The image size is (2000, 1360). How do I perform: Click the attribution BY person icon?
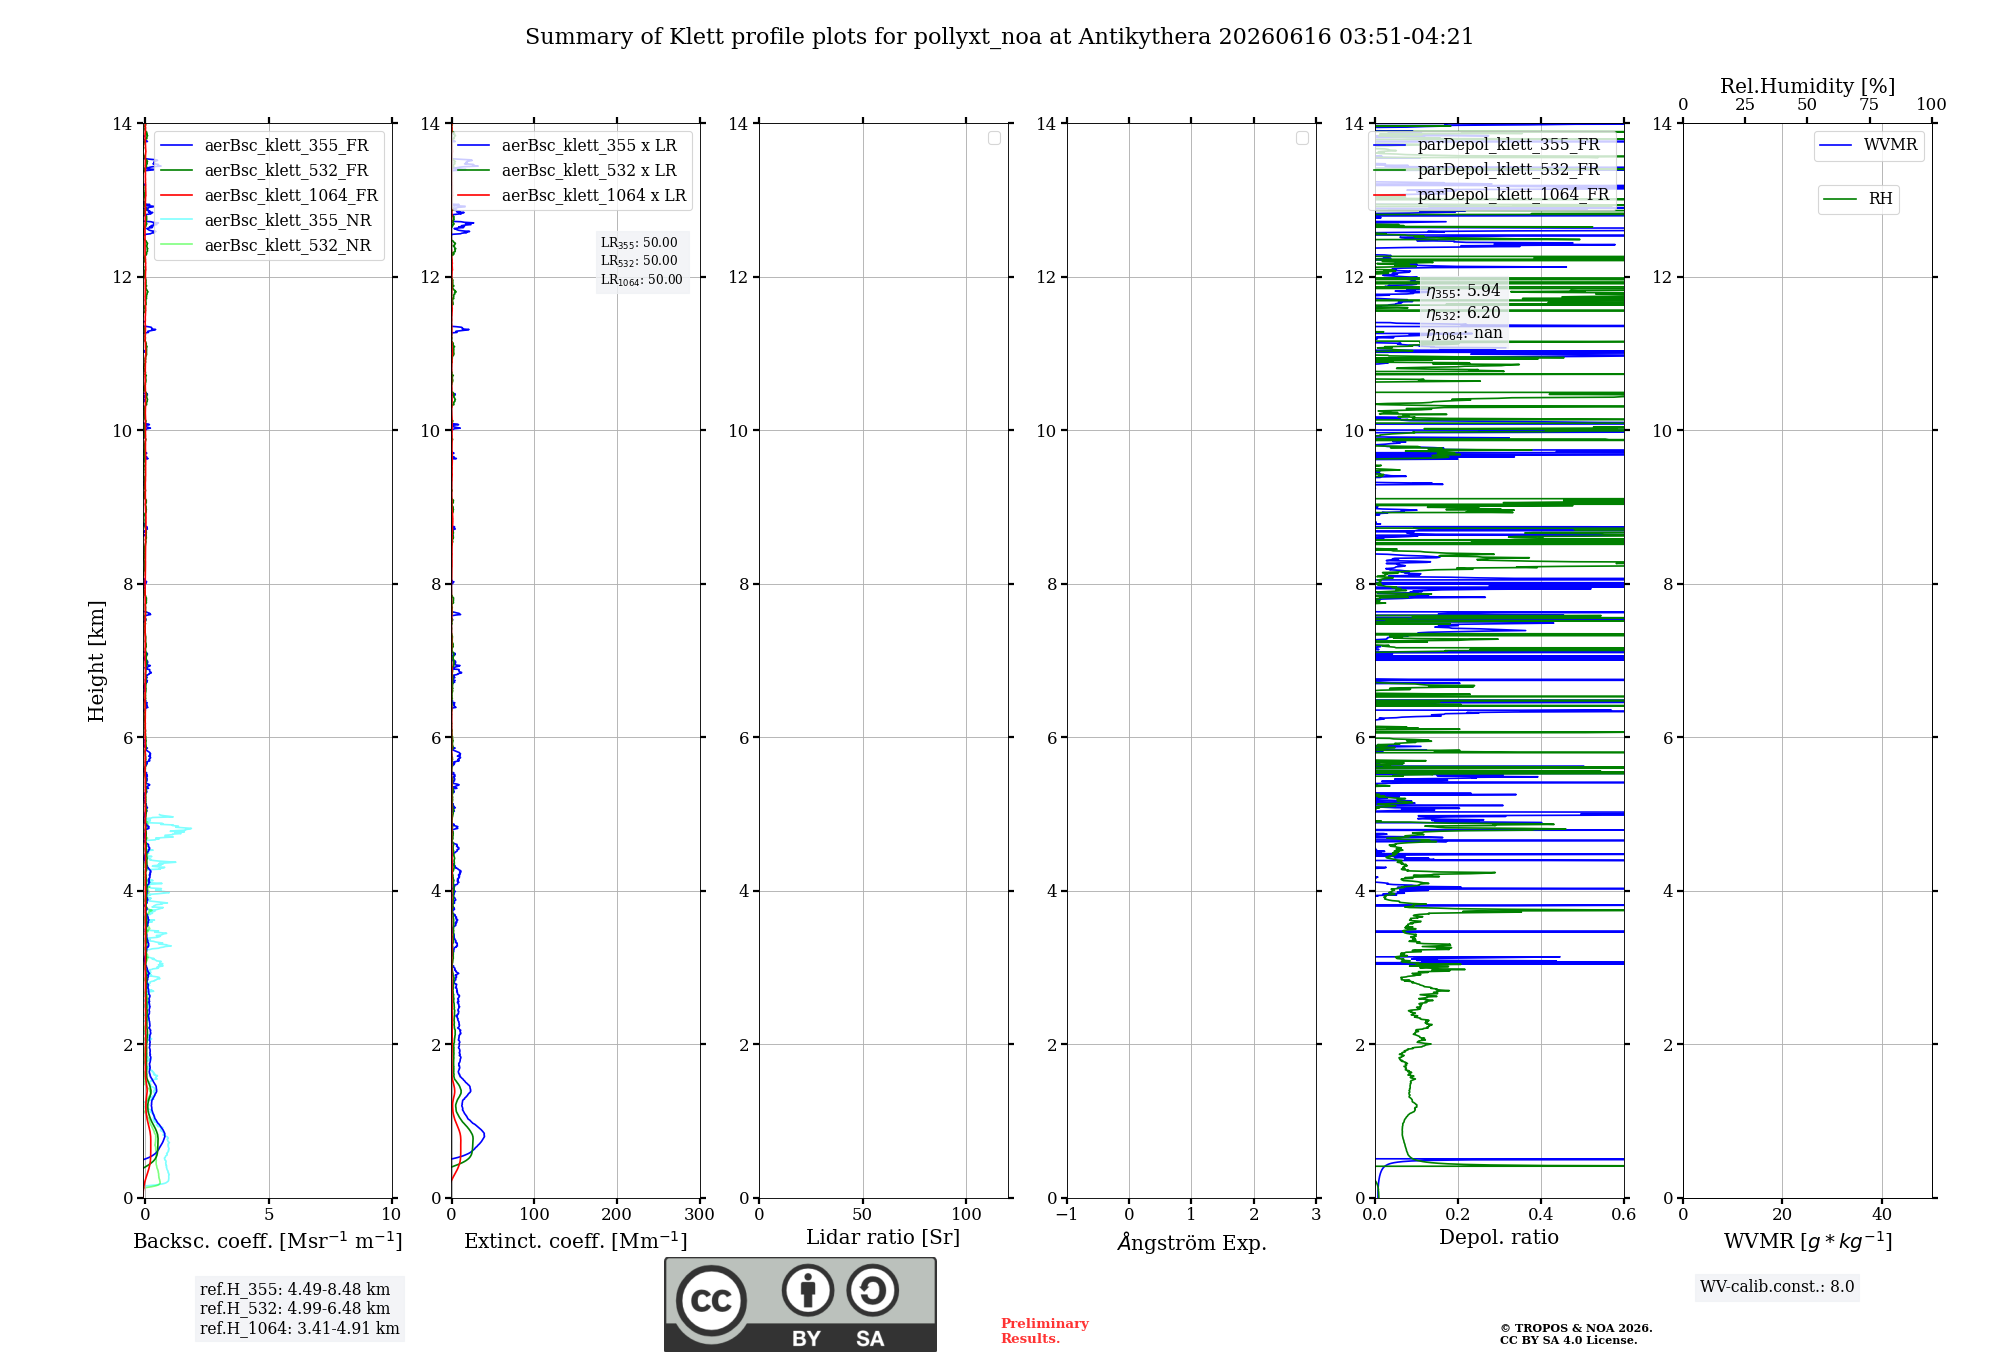coord(808,1290)
